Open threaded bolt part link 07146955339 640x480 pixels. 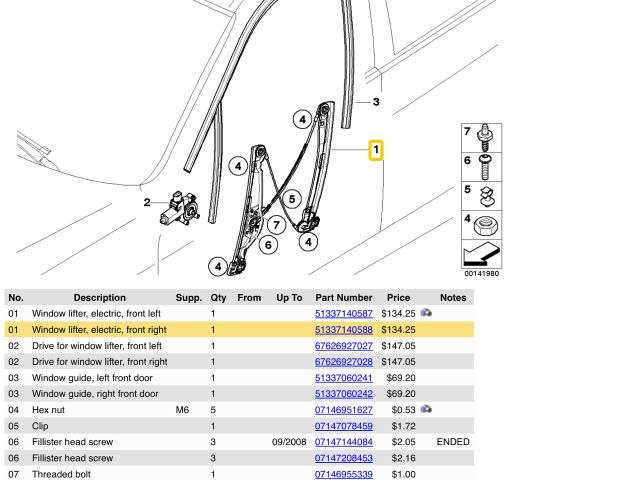(343, 474)
